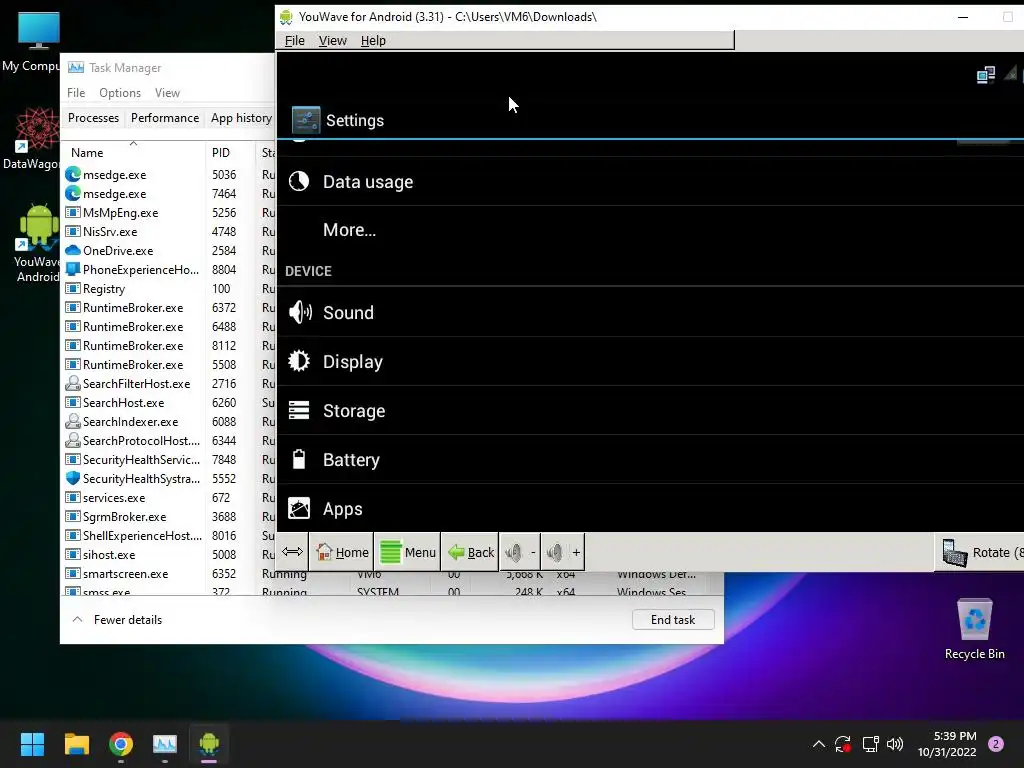This screenshot has height=768, width=1024.
Task: Open YouWave Help menu
Action: 373,40
